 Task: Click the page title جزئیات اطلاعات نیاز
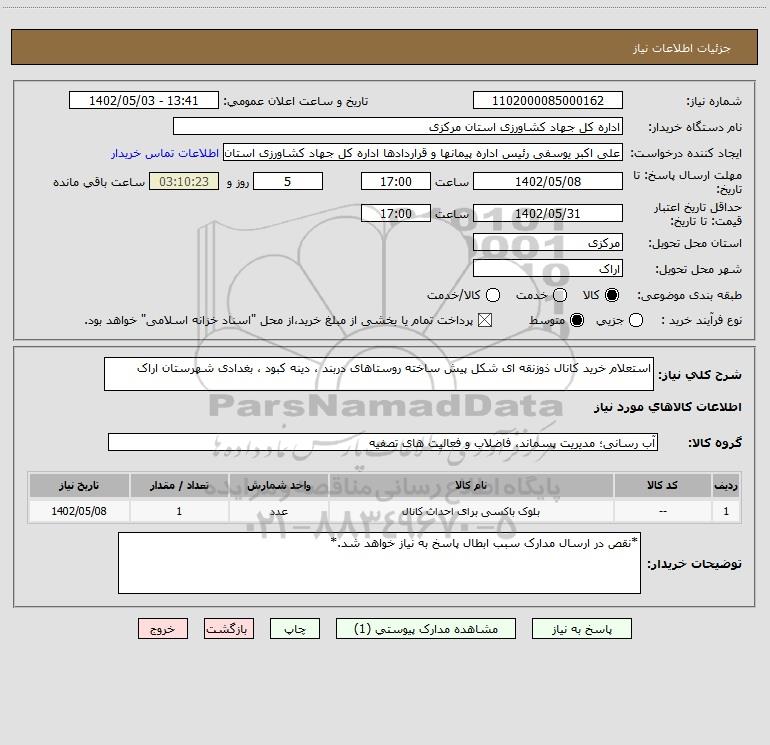[681, 48]
